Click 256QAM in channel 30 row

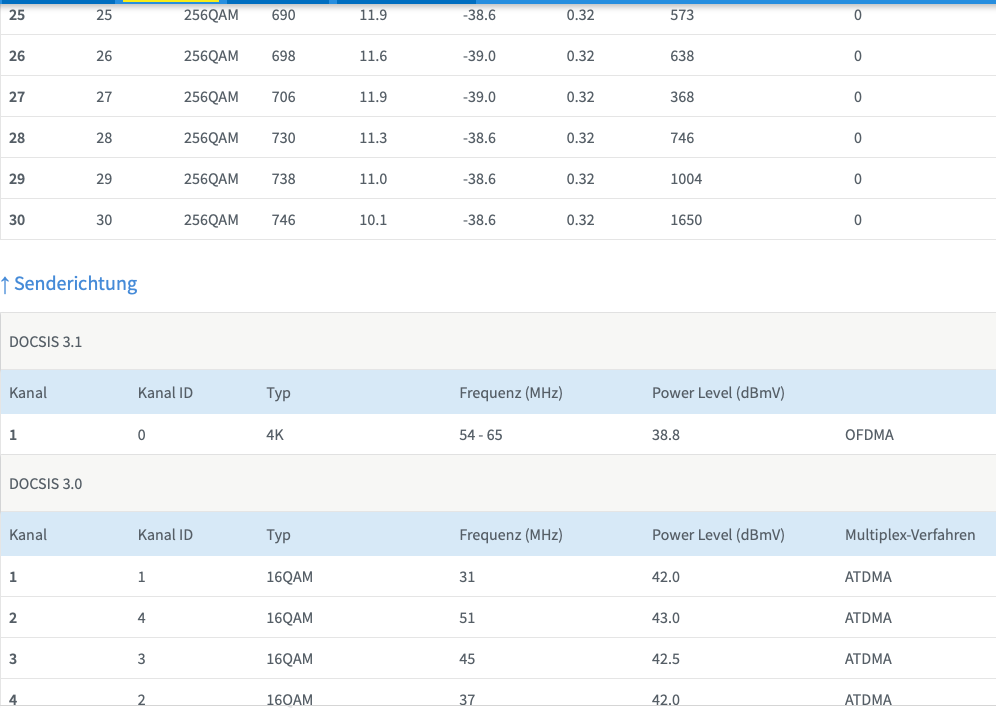pos(211,220)
